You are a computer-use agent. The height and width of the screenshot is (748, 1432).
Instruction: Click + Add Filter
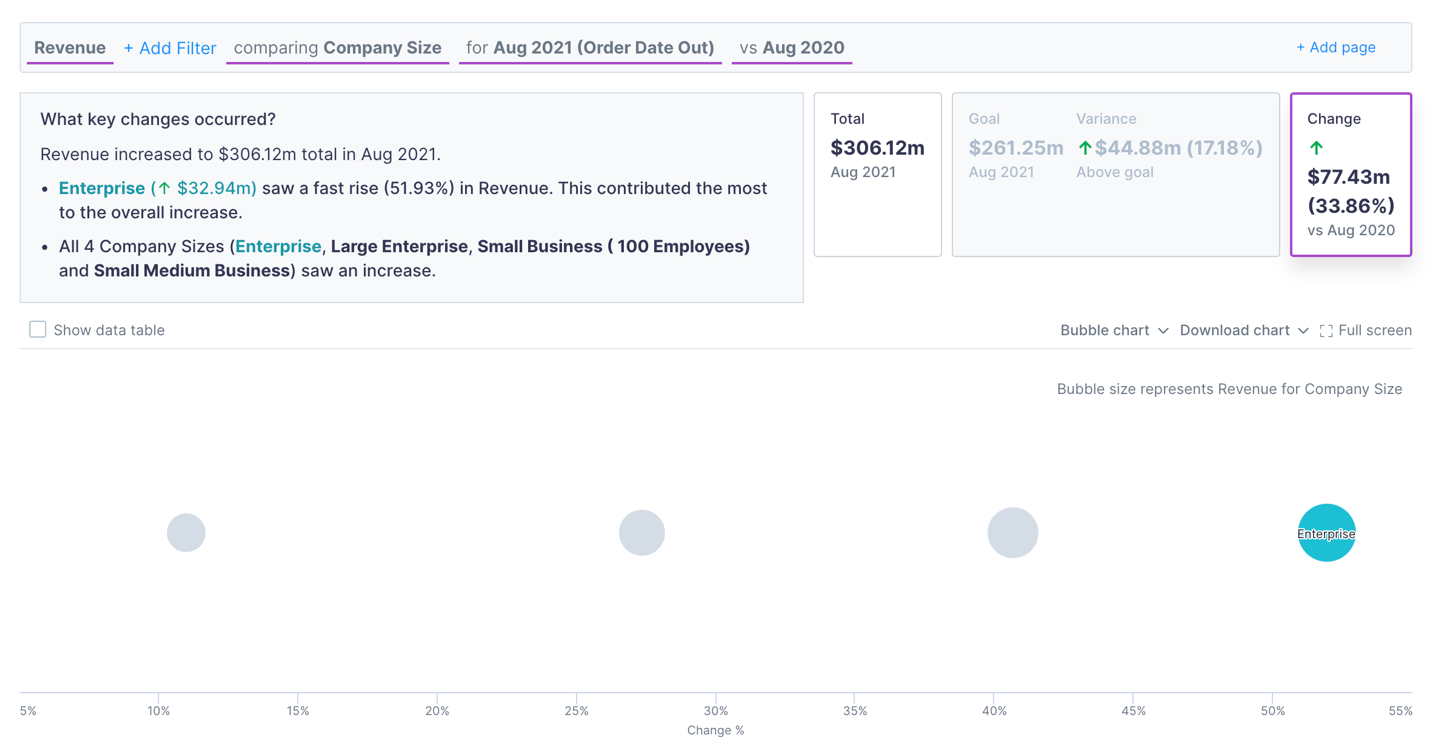coord(169,47)
